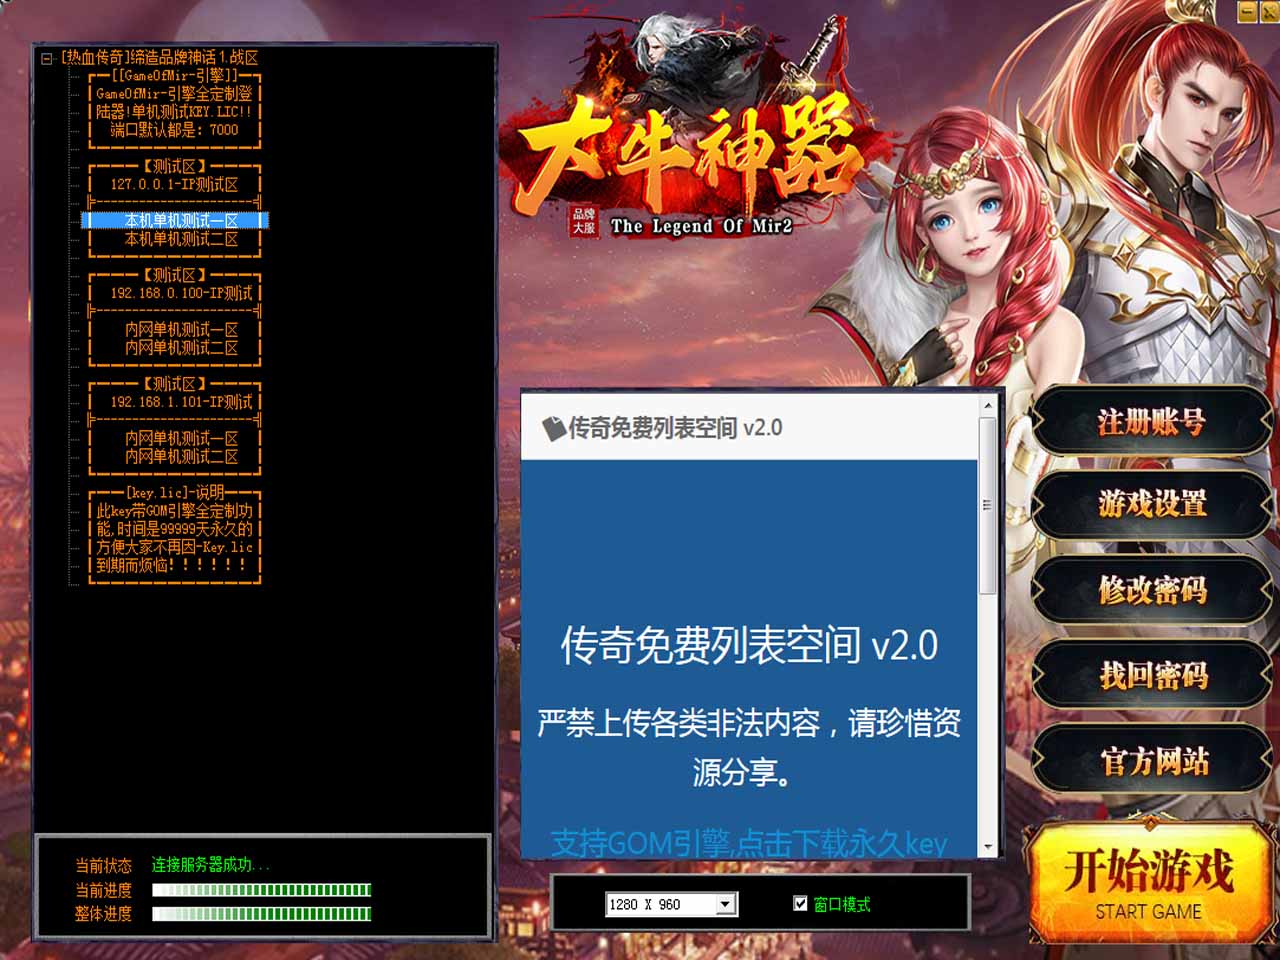Minimize the launcher with the gold minus icon
1280x960 pixels.
click(x=1246, y=11)
